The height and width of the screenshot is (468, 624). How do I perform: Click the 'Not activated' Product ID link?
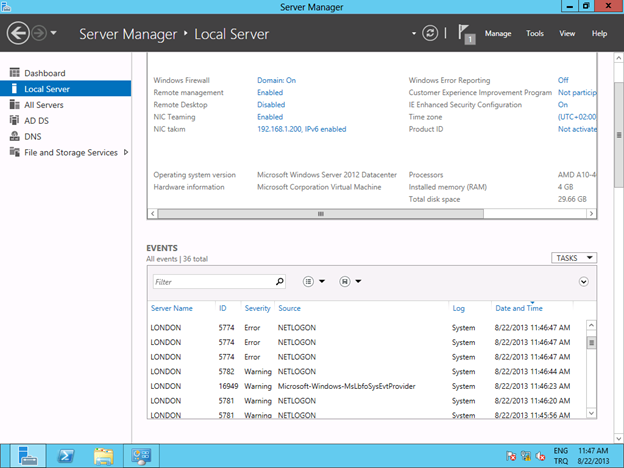577,129
